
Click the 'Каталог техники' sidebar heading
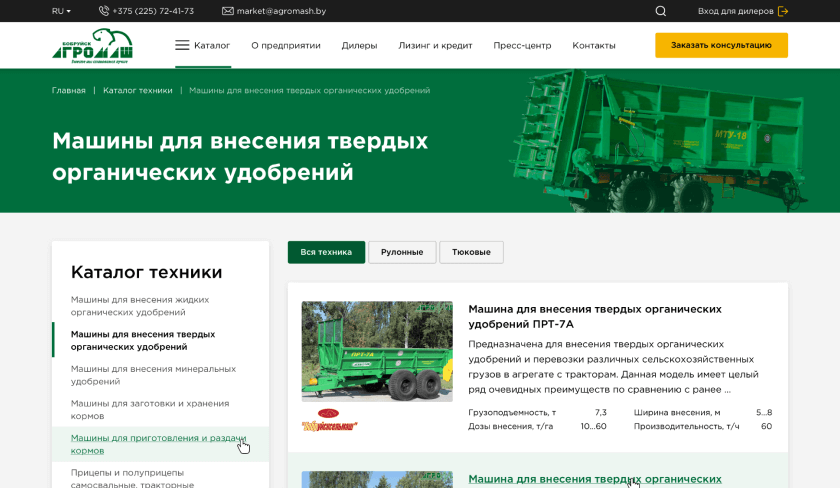click(x=146, y=272)
